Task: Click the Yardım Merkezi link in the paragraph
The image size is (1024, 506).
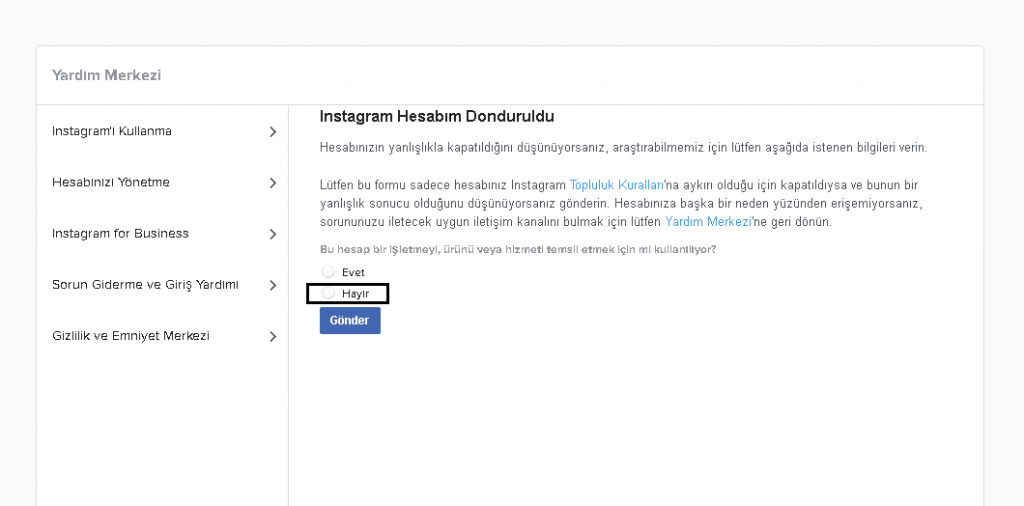Action: pos(707,222)
